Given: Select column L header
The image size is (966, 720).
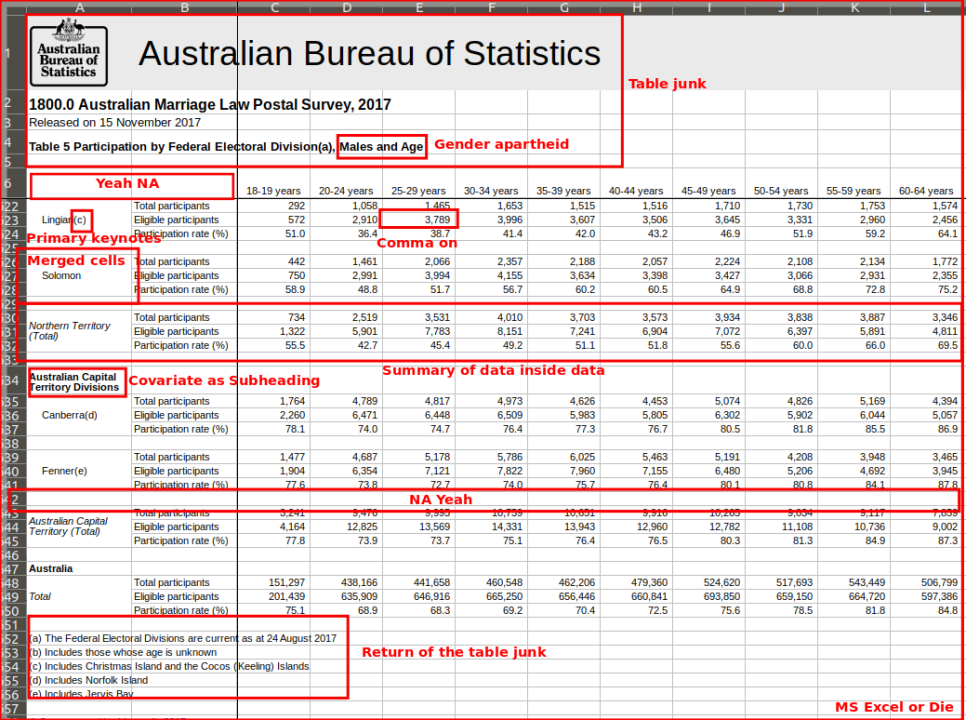Looking at the screenshot, I should coord(927,7).
